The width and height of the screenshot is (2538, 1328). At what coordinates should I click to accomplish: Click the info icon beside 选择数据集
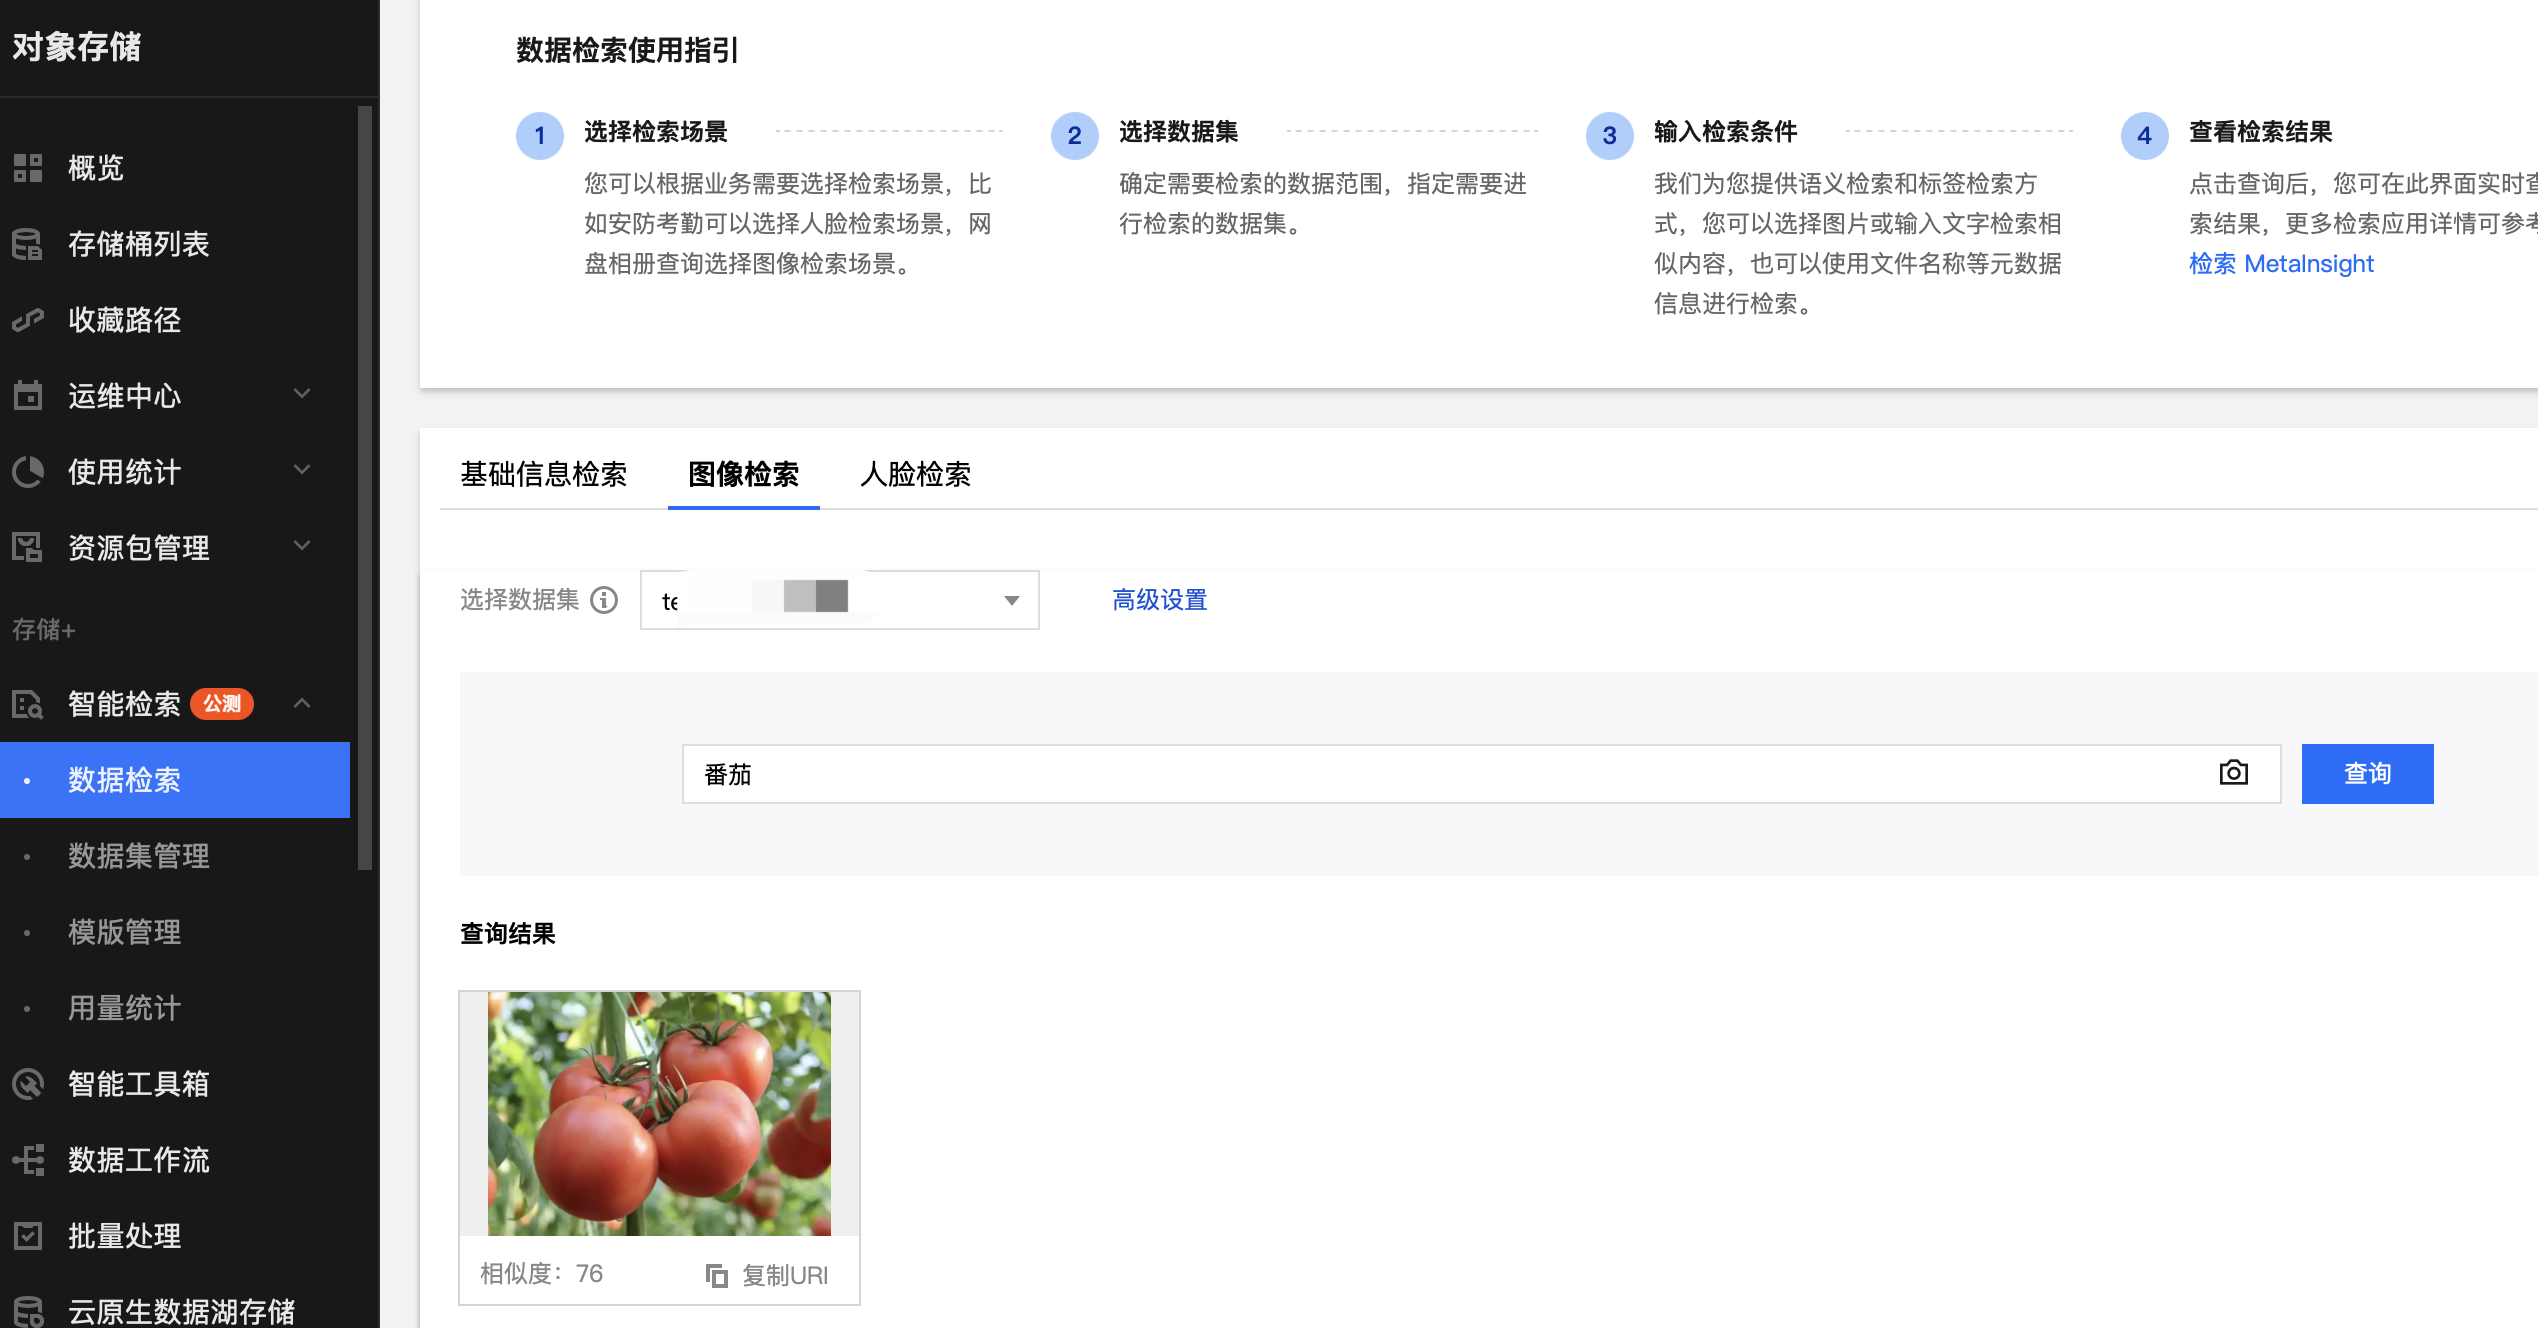604,600
